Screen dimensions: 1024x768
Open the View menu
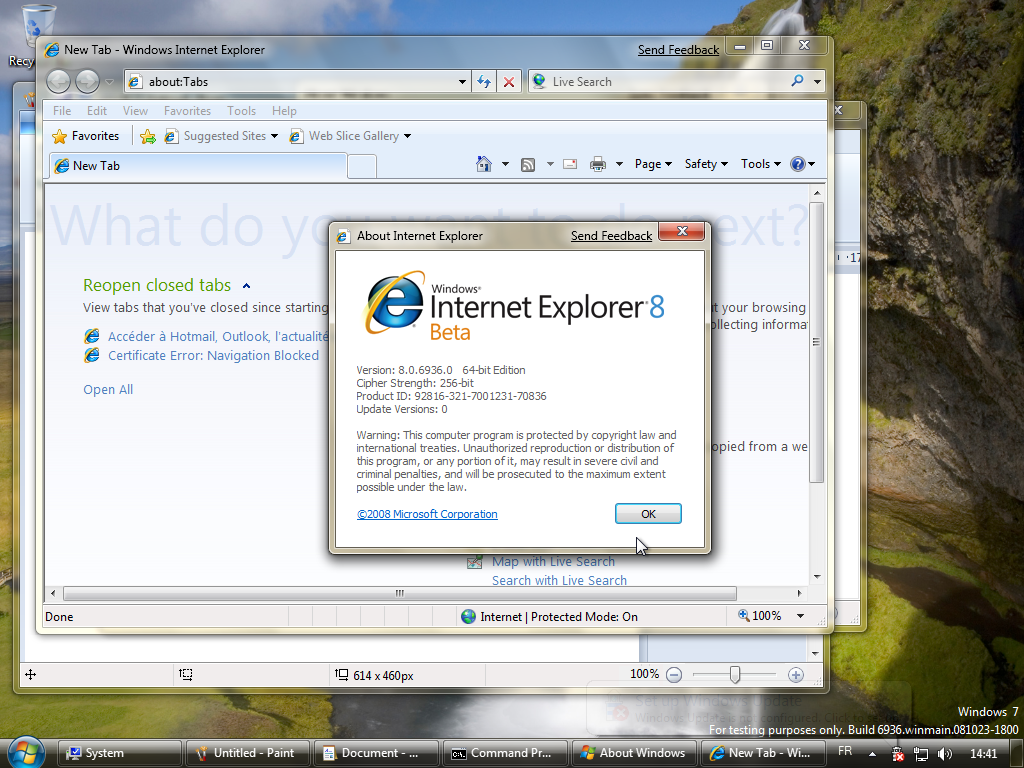point(135,110)
